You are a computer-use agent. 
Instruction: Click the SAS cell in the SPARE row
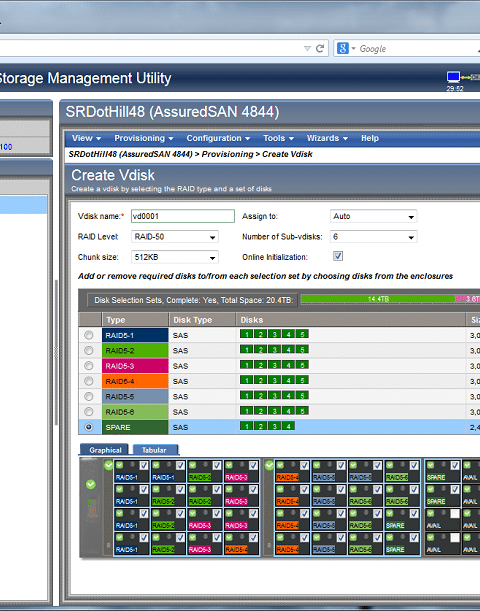pyautogui.click(x=202, y=427)
